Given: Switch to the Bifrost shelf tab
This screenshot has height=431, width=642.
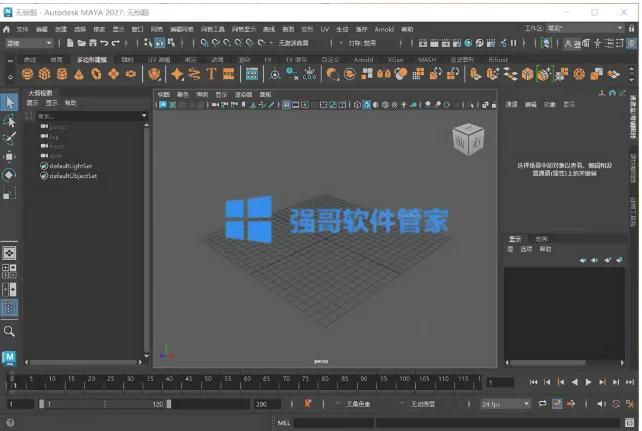Looking at the screenshot, I should tap(498, 60).
